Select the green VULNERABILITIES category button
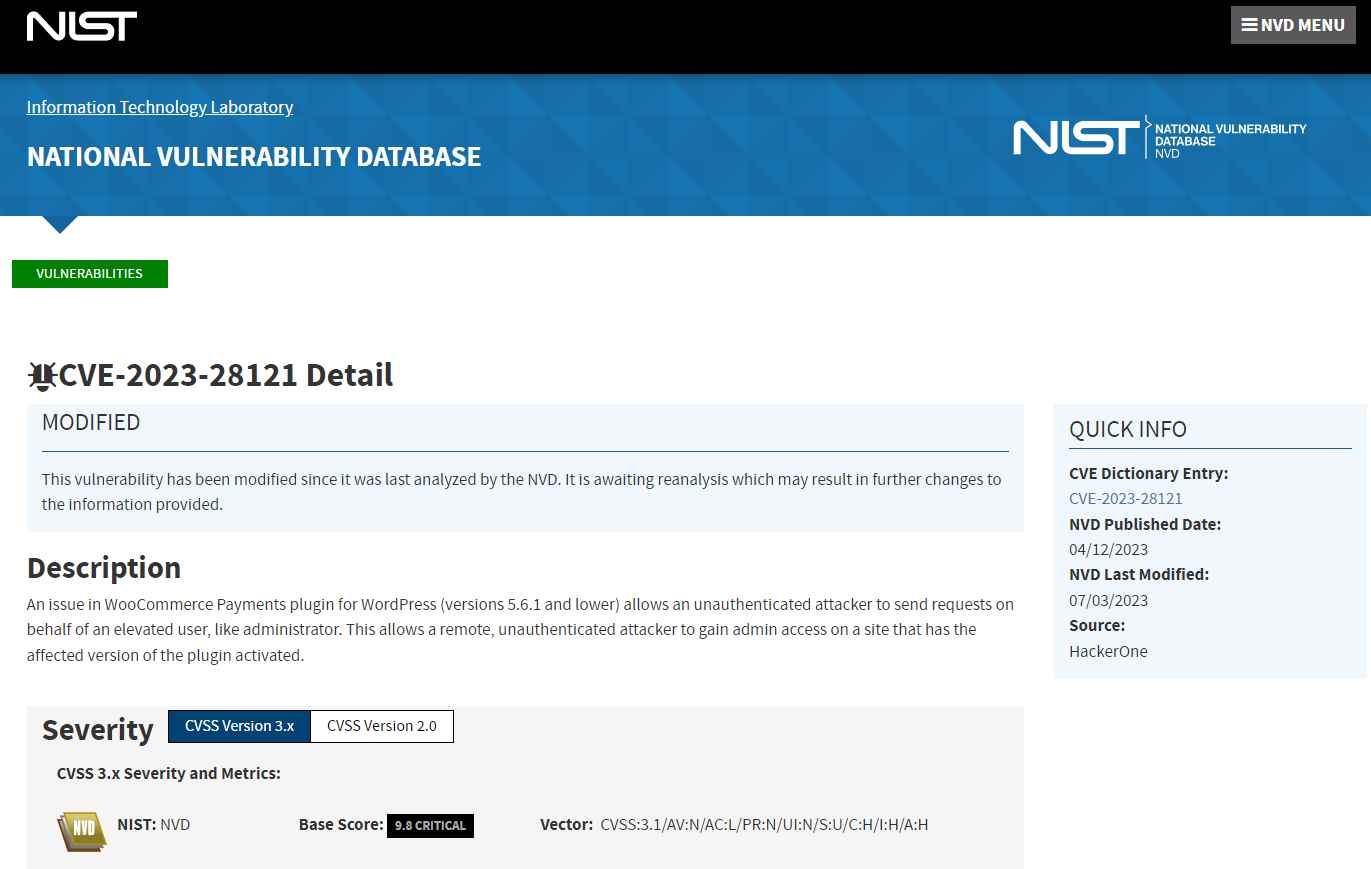Viewport: 1371px width, 869px height. [90, 273]
